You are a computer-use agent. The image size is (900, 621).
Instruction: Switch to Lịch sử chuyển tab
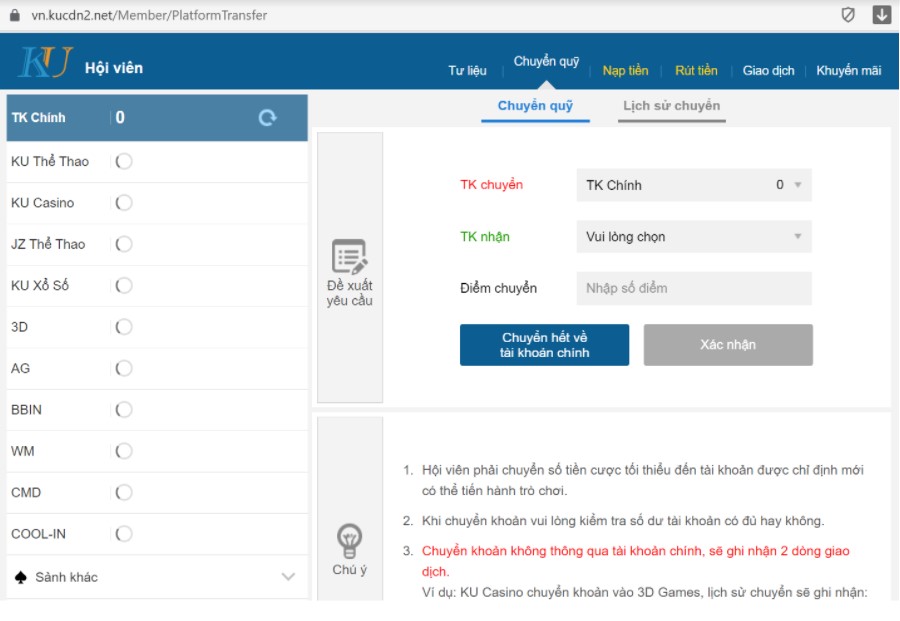point(672,106)
